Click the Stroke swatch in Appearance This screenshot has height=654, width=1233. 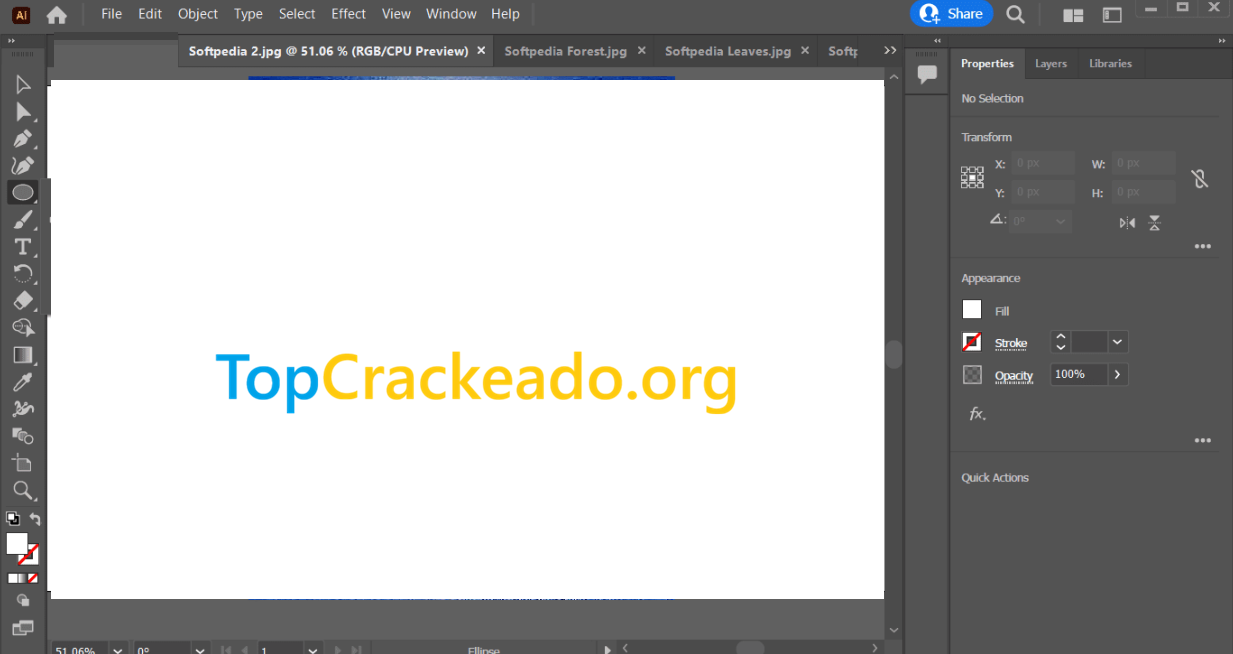[972, 342]
